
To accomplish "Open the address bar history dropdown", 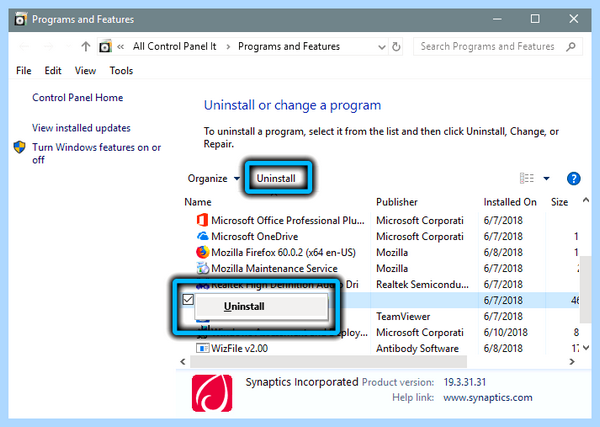I will [382, 47].
